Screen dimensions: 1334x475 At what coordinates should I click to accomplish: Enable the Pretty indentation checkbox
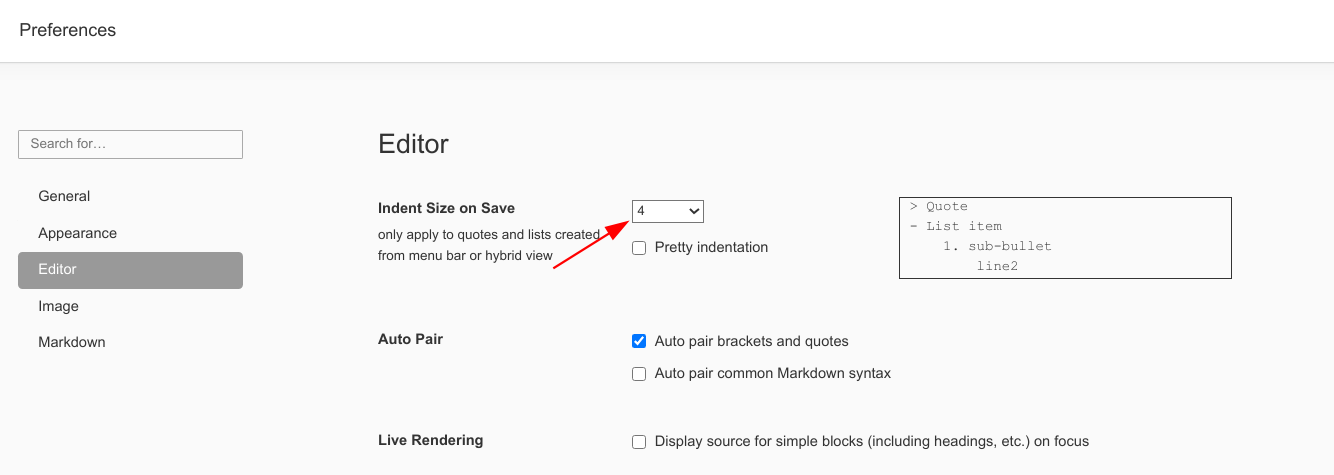pos(639,248)
